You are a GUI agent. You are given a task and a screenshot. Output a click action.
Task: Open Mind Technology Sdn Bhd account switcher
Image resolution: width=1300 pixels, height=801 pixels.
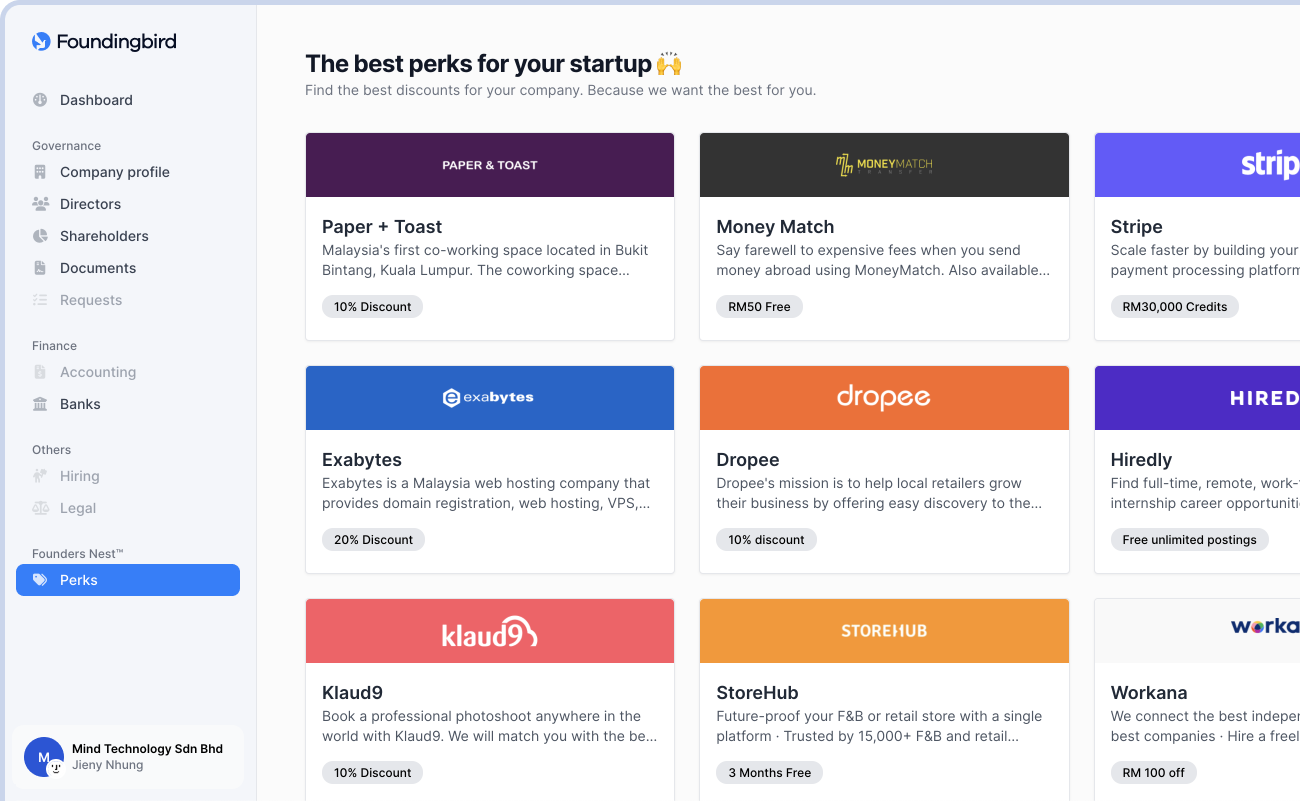tap(128, 757)
